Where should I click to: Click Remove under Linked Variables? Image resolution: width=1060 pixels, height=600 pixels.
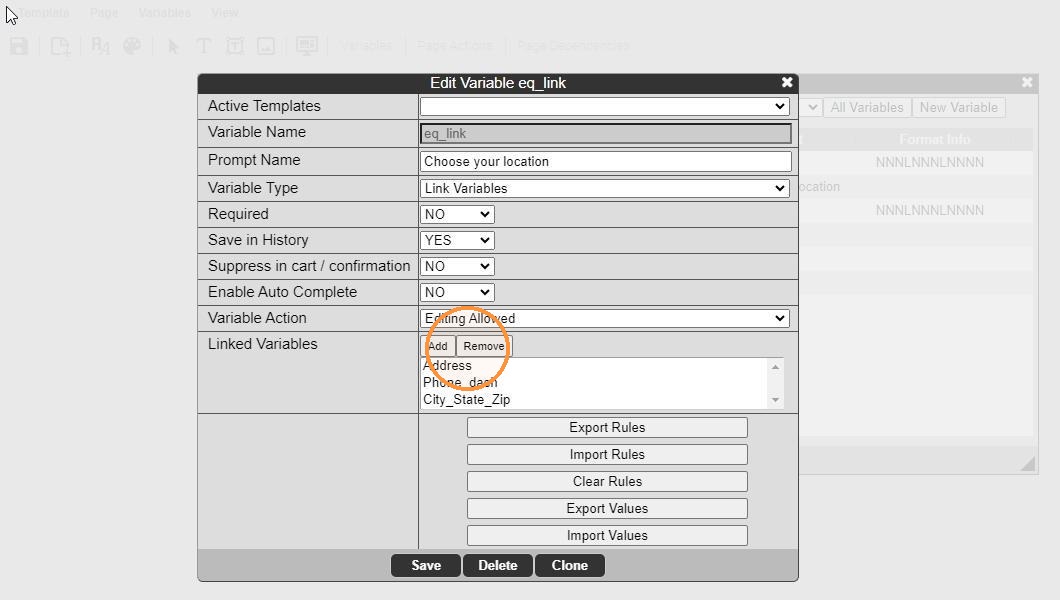click(484, 346)
